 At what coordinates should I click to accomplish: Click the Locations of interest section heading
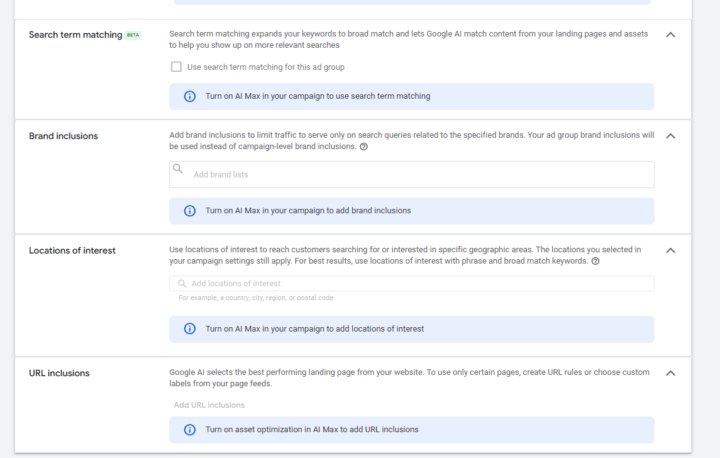tap(72, 250)
